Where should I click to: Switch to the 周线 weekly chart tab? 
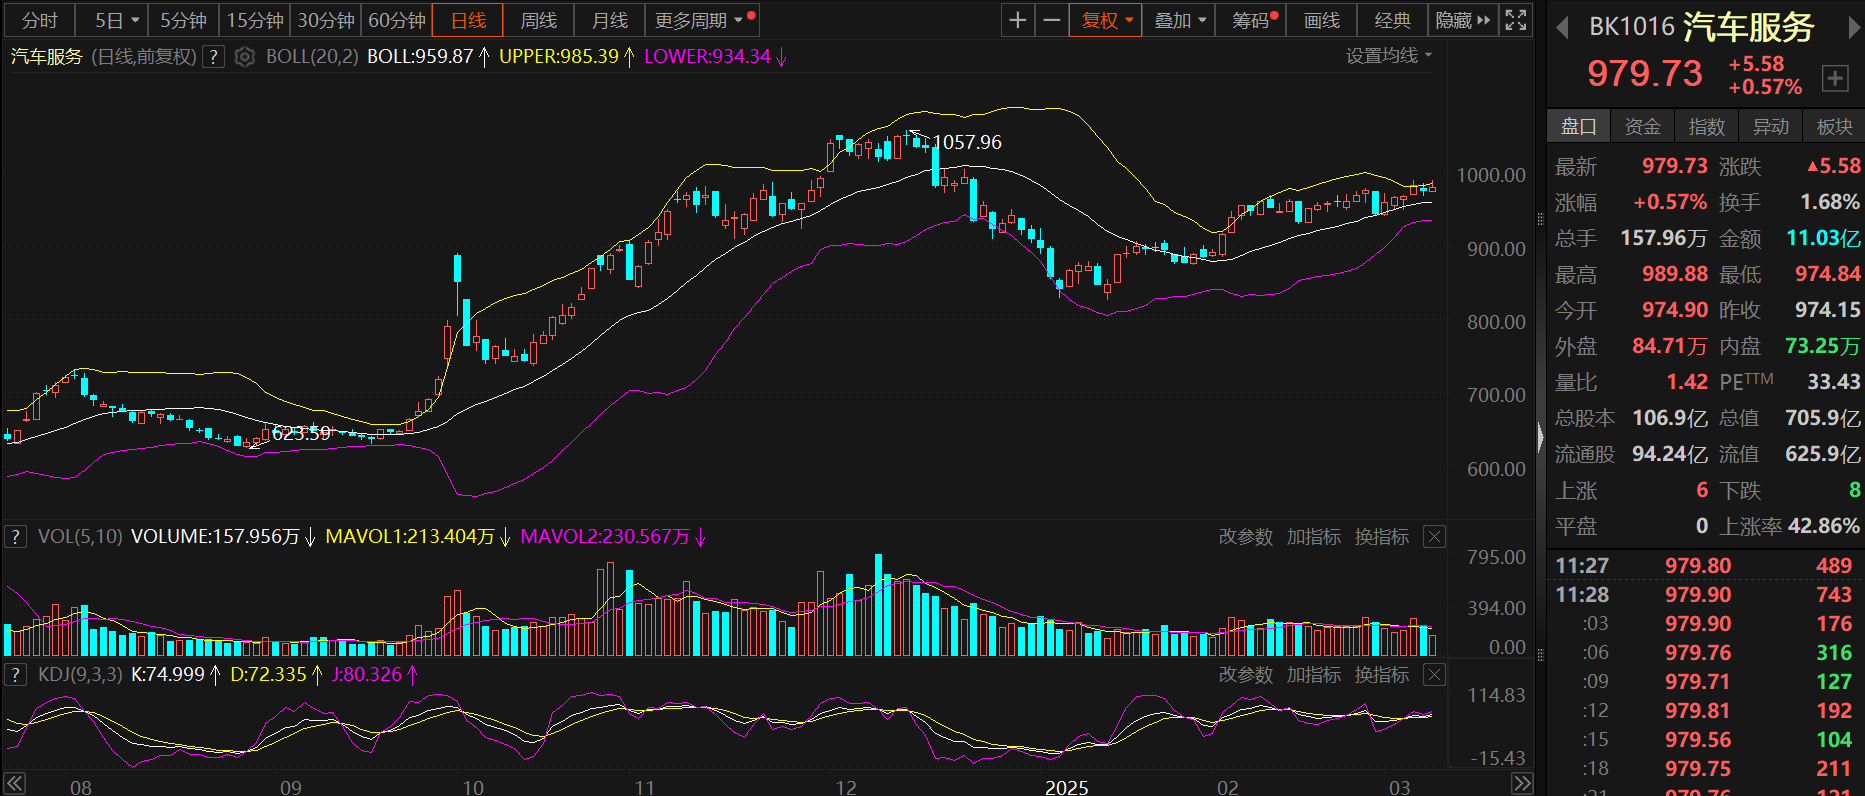(x=539, y=20)
